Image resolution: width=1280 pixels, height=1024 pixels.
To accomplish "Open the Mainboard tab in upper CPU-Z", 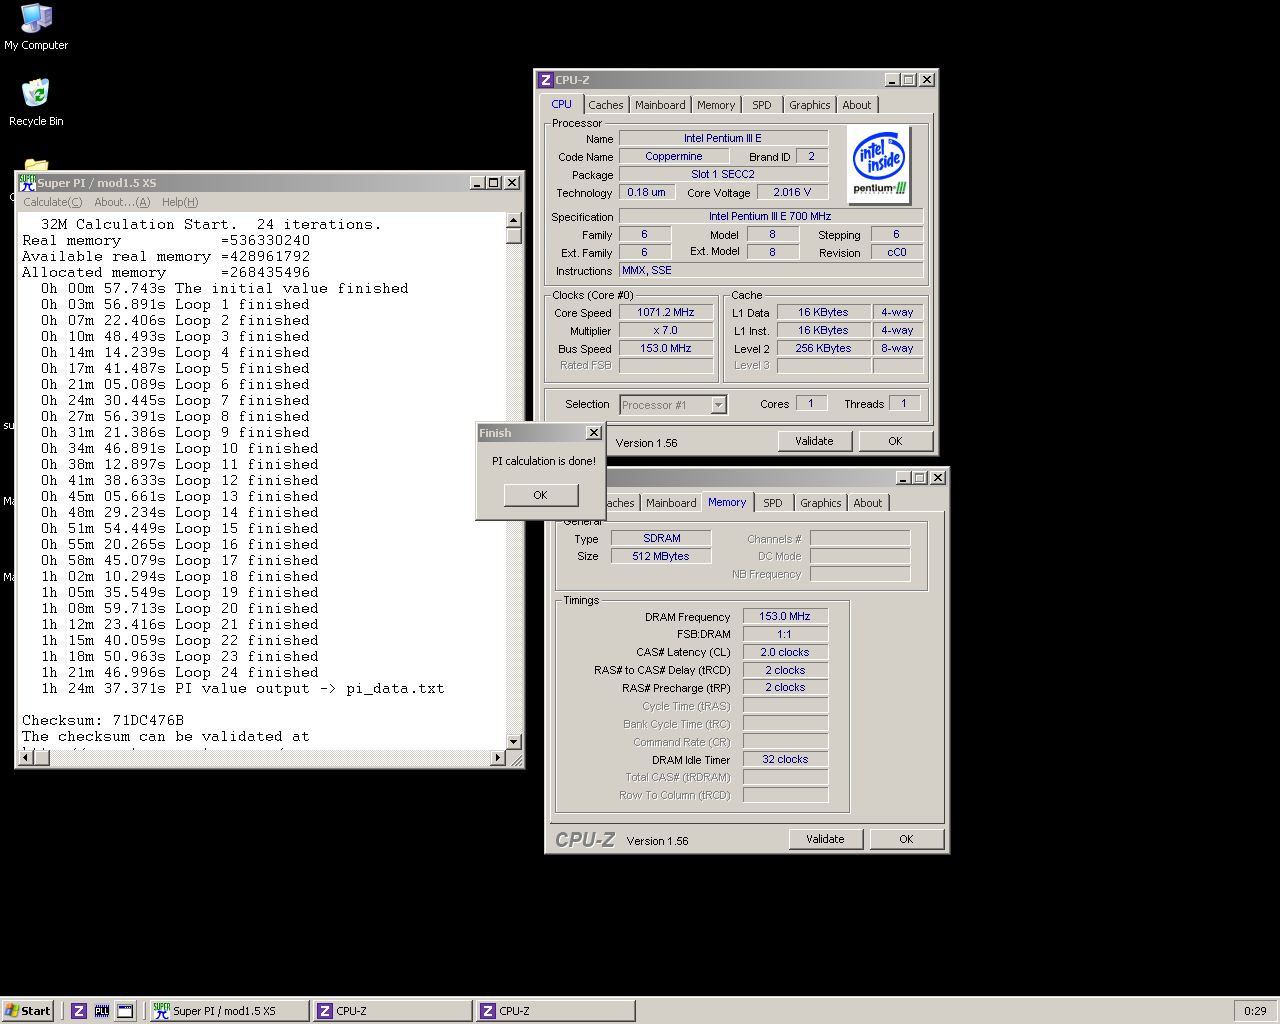I will (660, 105).
